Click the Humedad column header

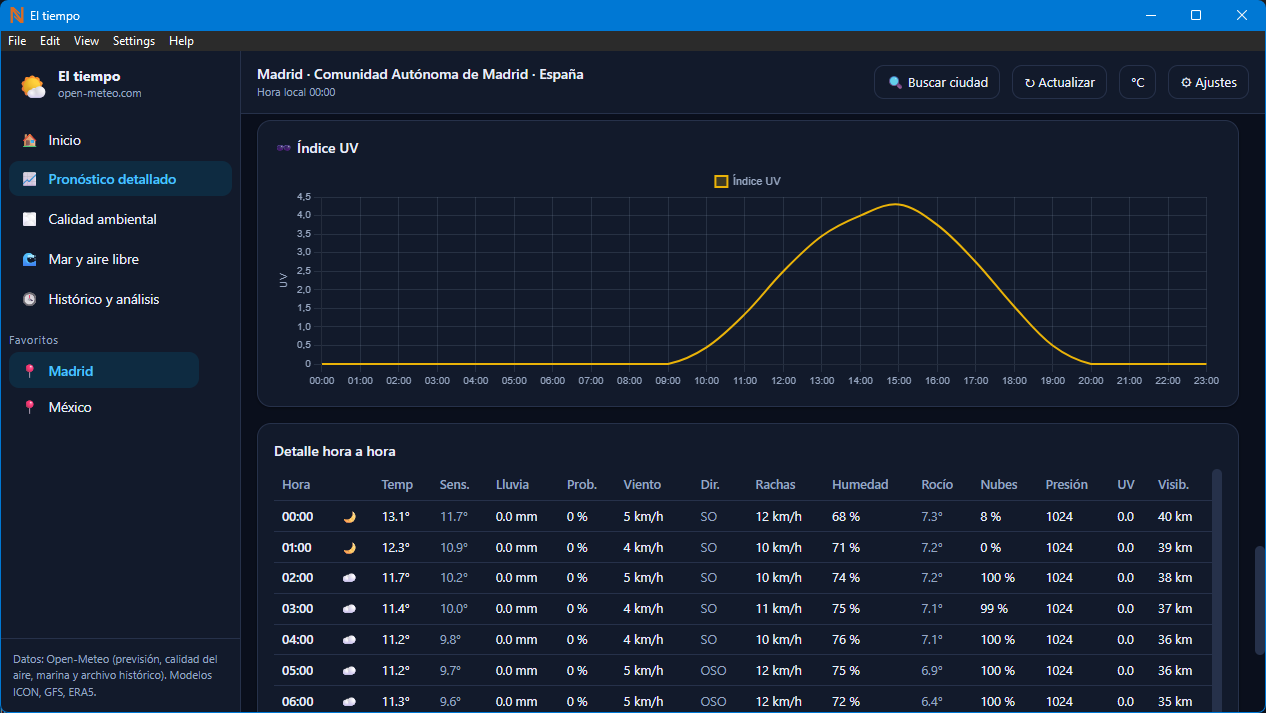860,485
